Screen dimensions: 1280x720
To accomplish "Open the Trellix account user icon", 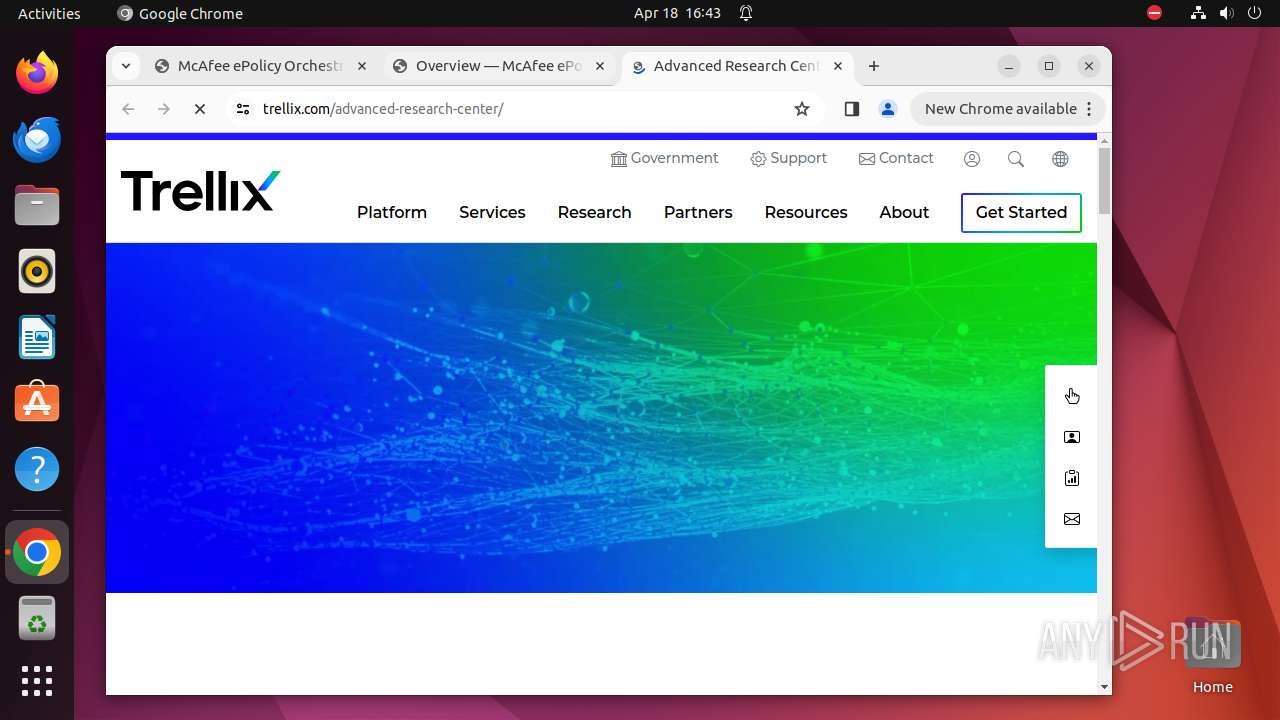I will [972, 159].
